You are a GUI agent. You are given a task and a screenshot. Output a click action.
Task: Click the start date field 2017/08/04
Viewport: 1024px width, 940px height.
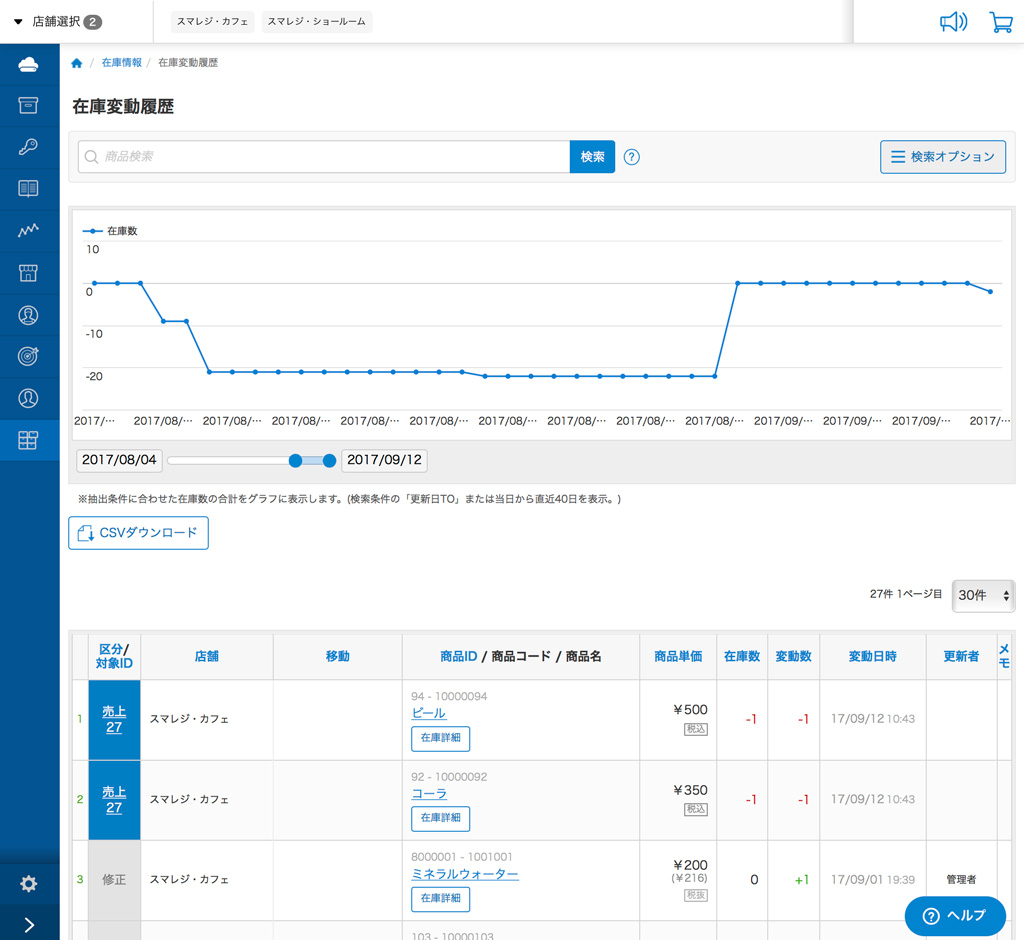coord(119,460)
